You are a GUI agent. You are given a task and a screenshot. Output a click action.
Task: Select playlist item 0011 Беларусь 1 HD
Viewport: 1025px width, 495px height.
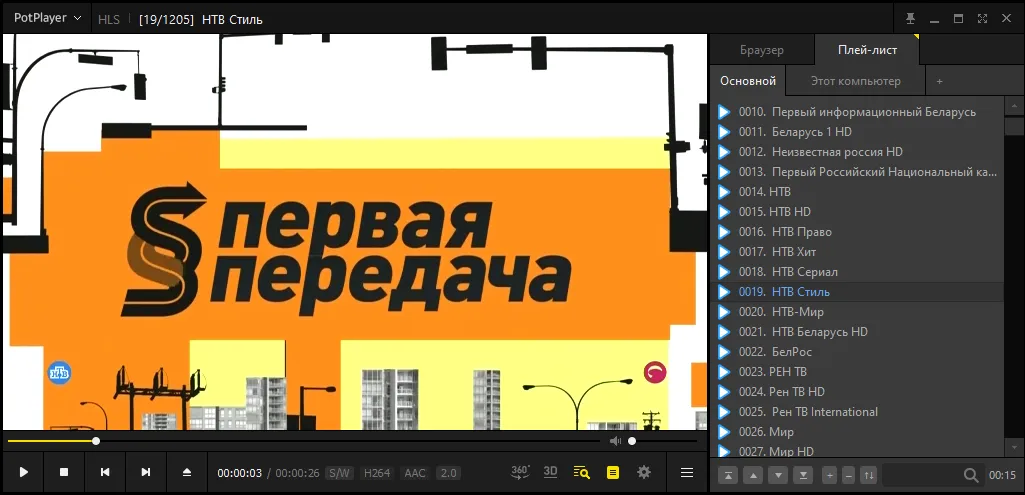click(x=857, y=131)
